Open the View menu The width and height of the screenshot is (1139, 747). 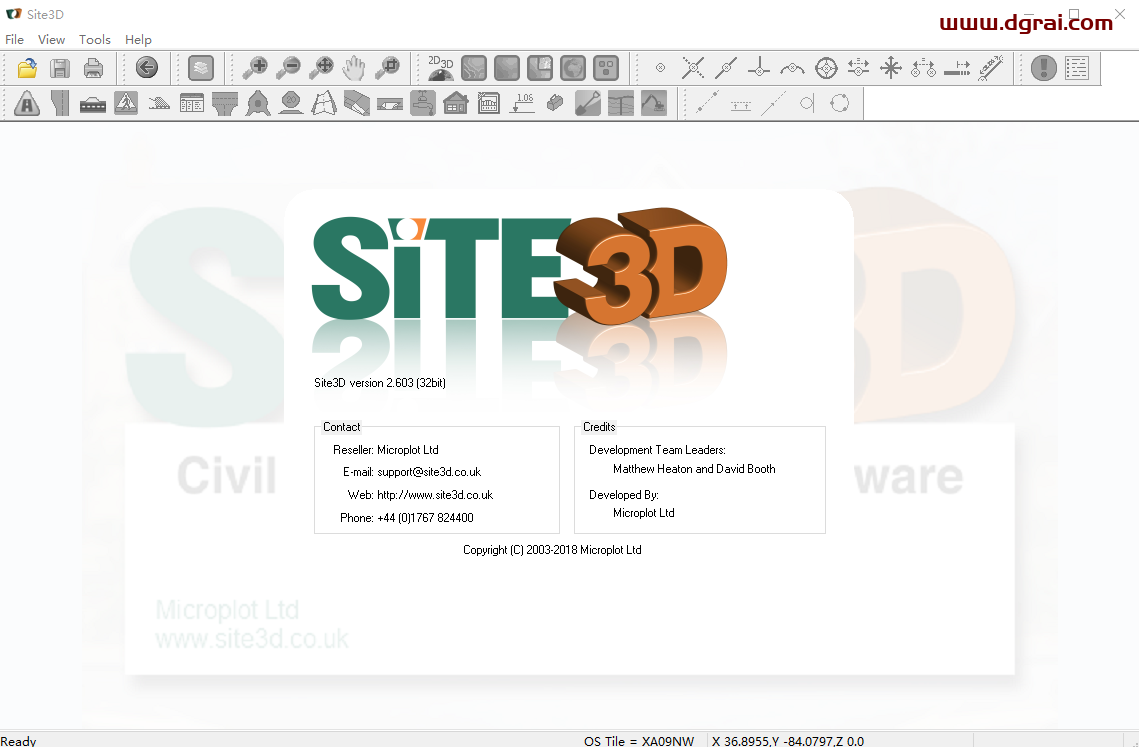pos(52,39)
